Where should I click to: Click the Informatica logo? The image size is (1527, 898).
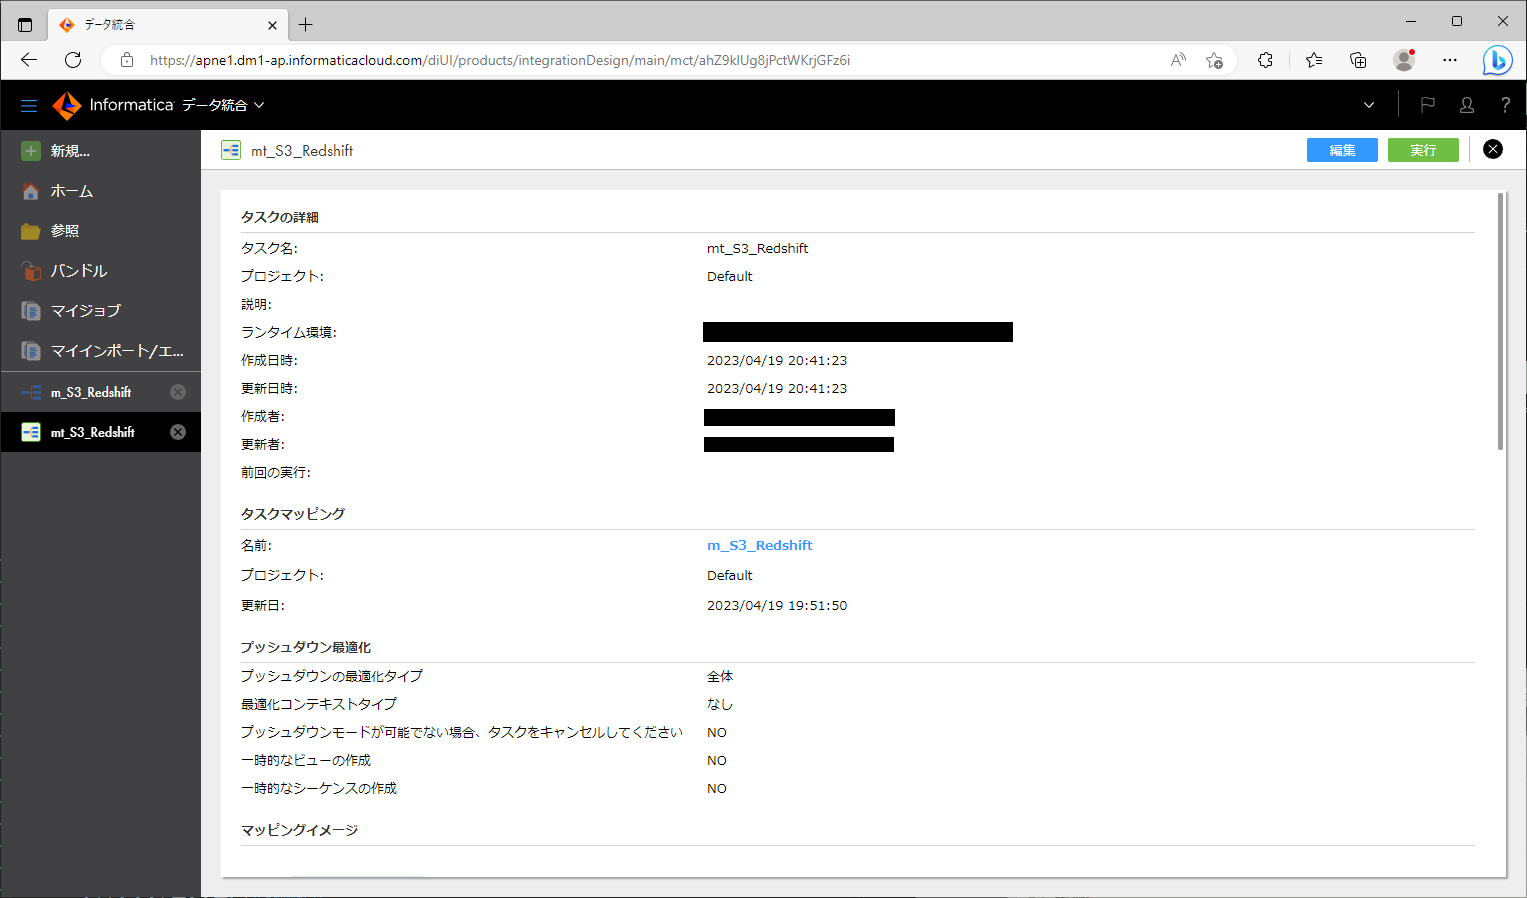pos(66,104)
